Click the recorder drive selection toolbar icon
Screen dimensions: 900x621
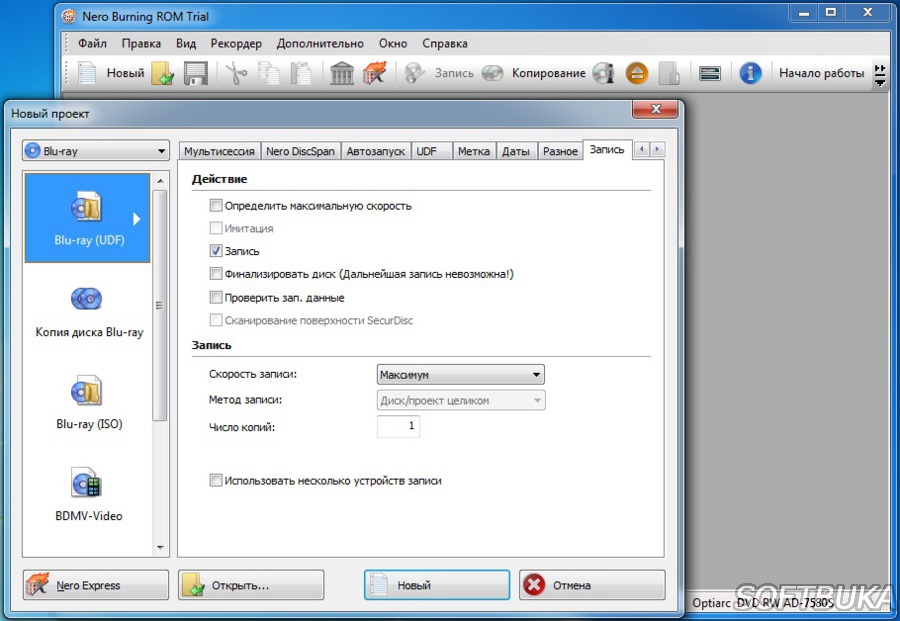click(709, 73)
